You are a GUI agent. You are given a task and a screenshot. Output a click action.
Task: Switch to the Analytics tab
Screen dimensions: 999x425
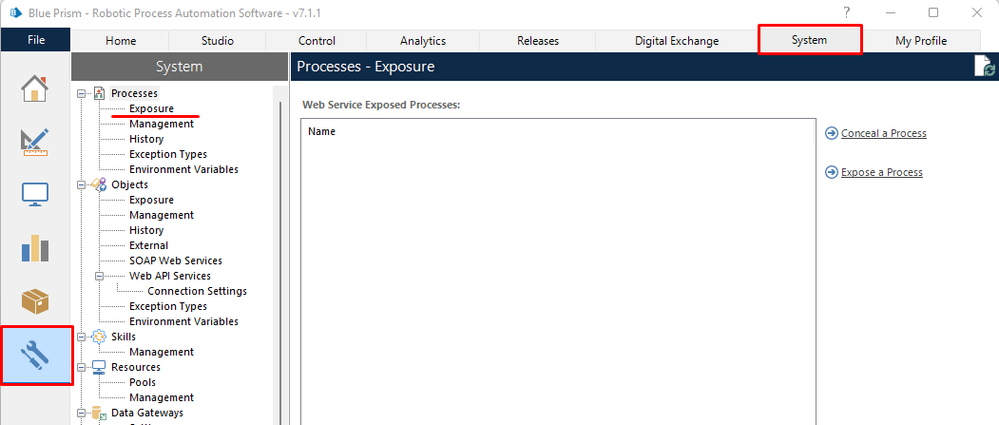[x=423, y=41]
